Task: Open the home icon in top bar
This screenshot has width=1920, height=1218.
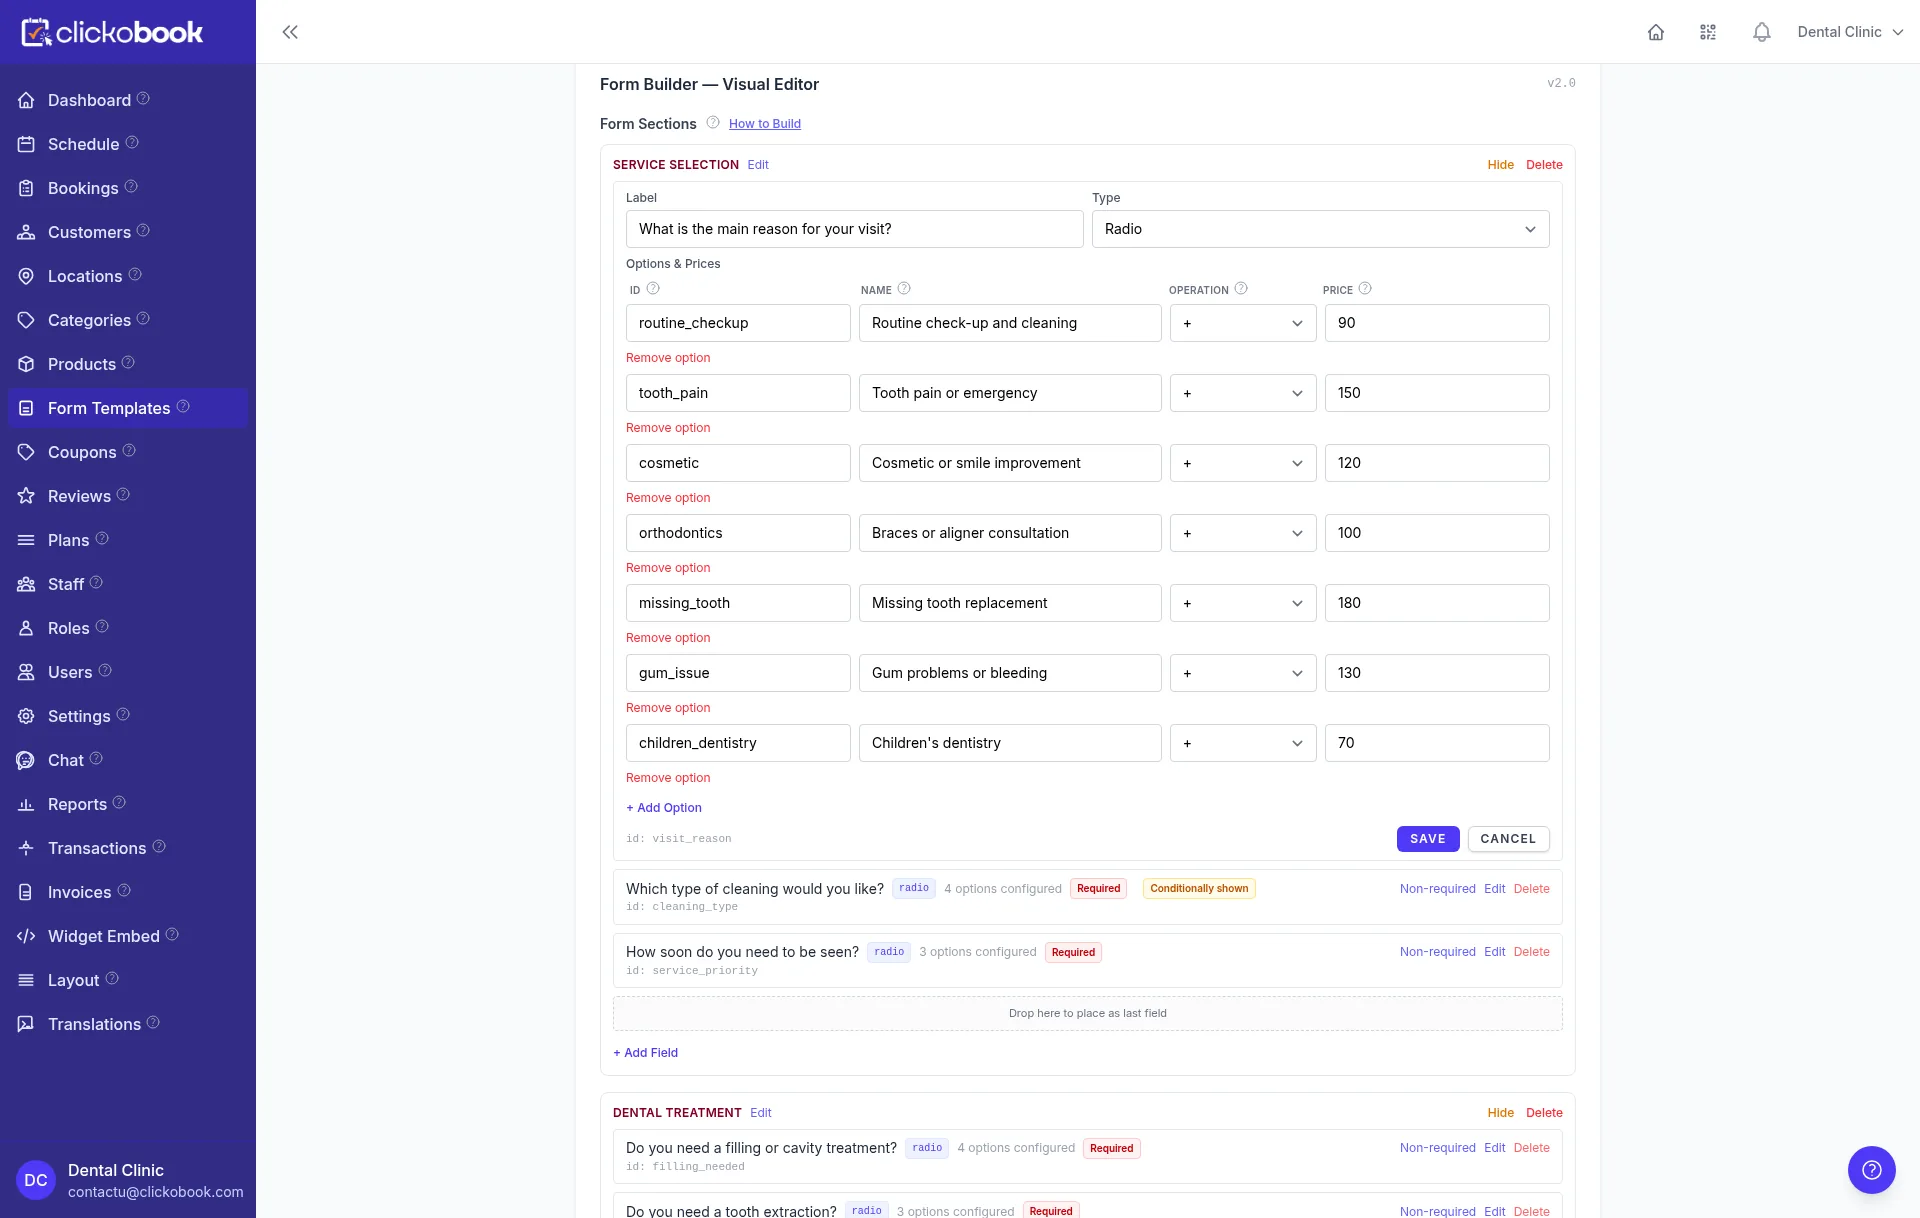Action: click(1656, 32)
